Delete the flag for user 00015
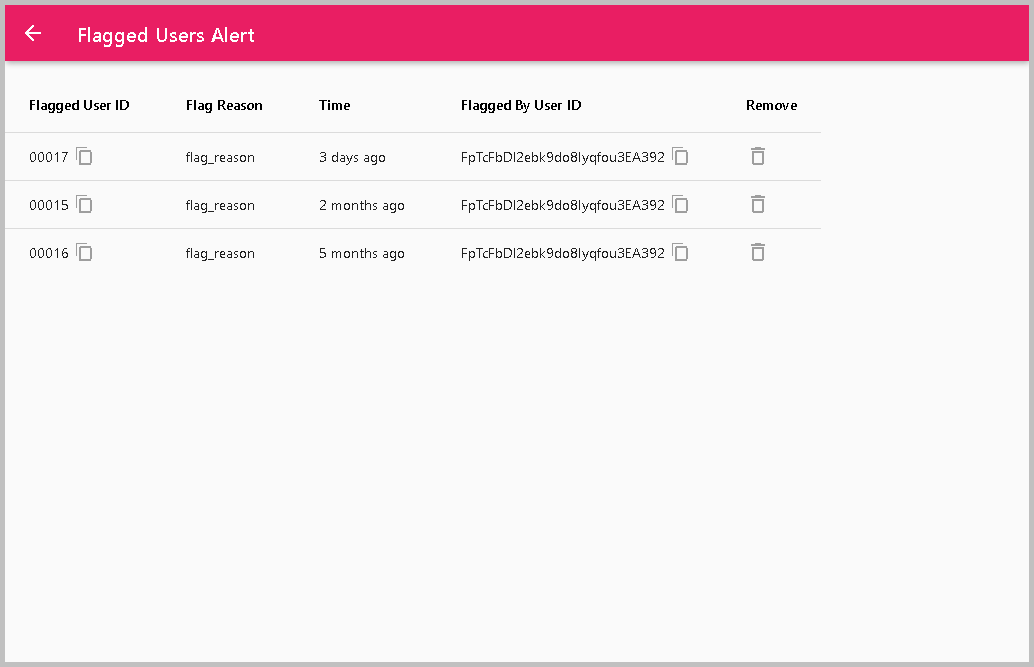The width and height of the screenshot is (1034, 667). pos(758,205)
